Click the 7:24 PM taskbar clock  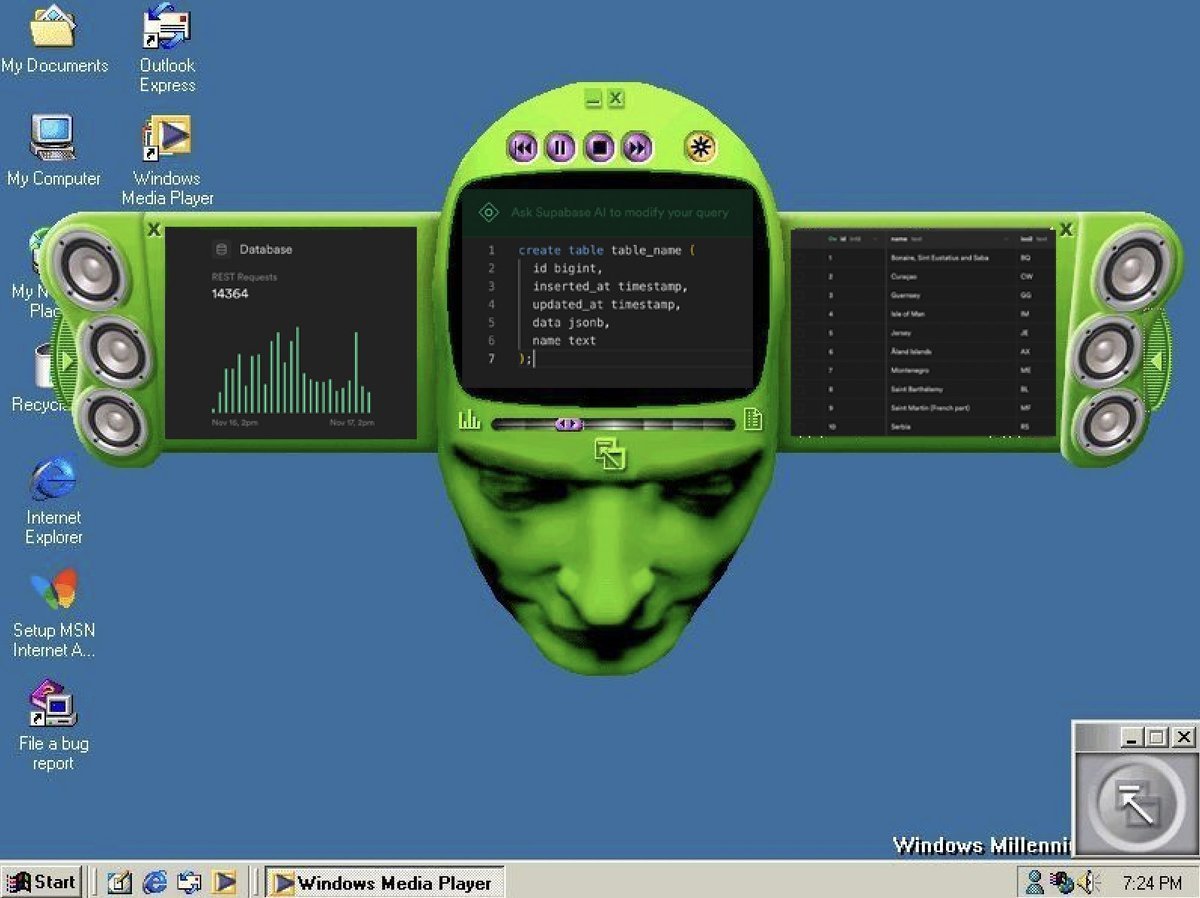pyautogui.click(x=1151, y=883)
